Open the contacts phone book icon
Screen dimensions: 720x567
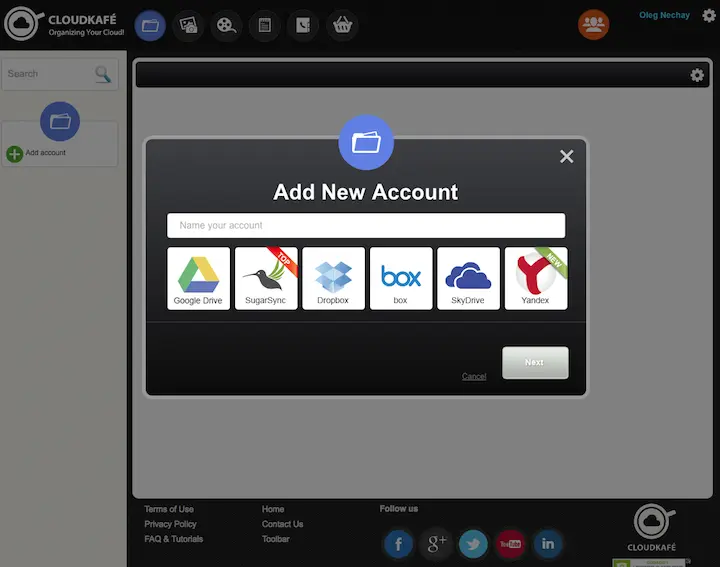point(303,25)
